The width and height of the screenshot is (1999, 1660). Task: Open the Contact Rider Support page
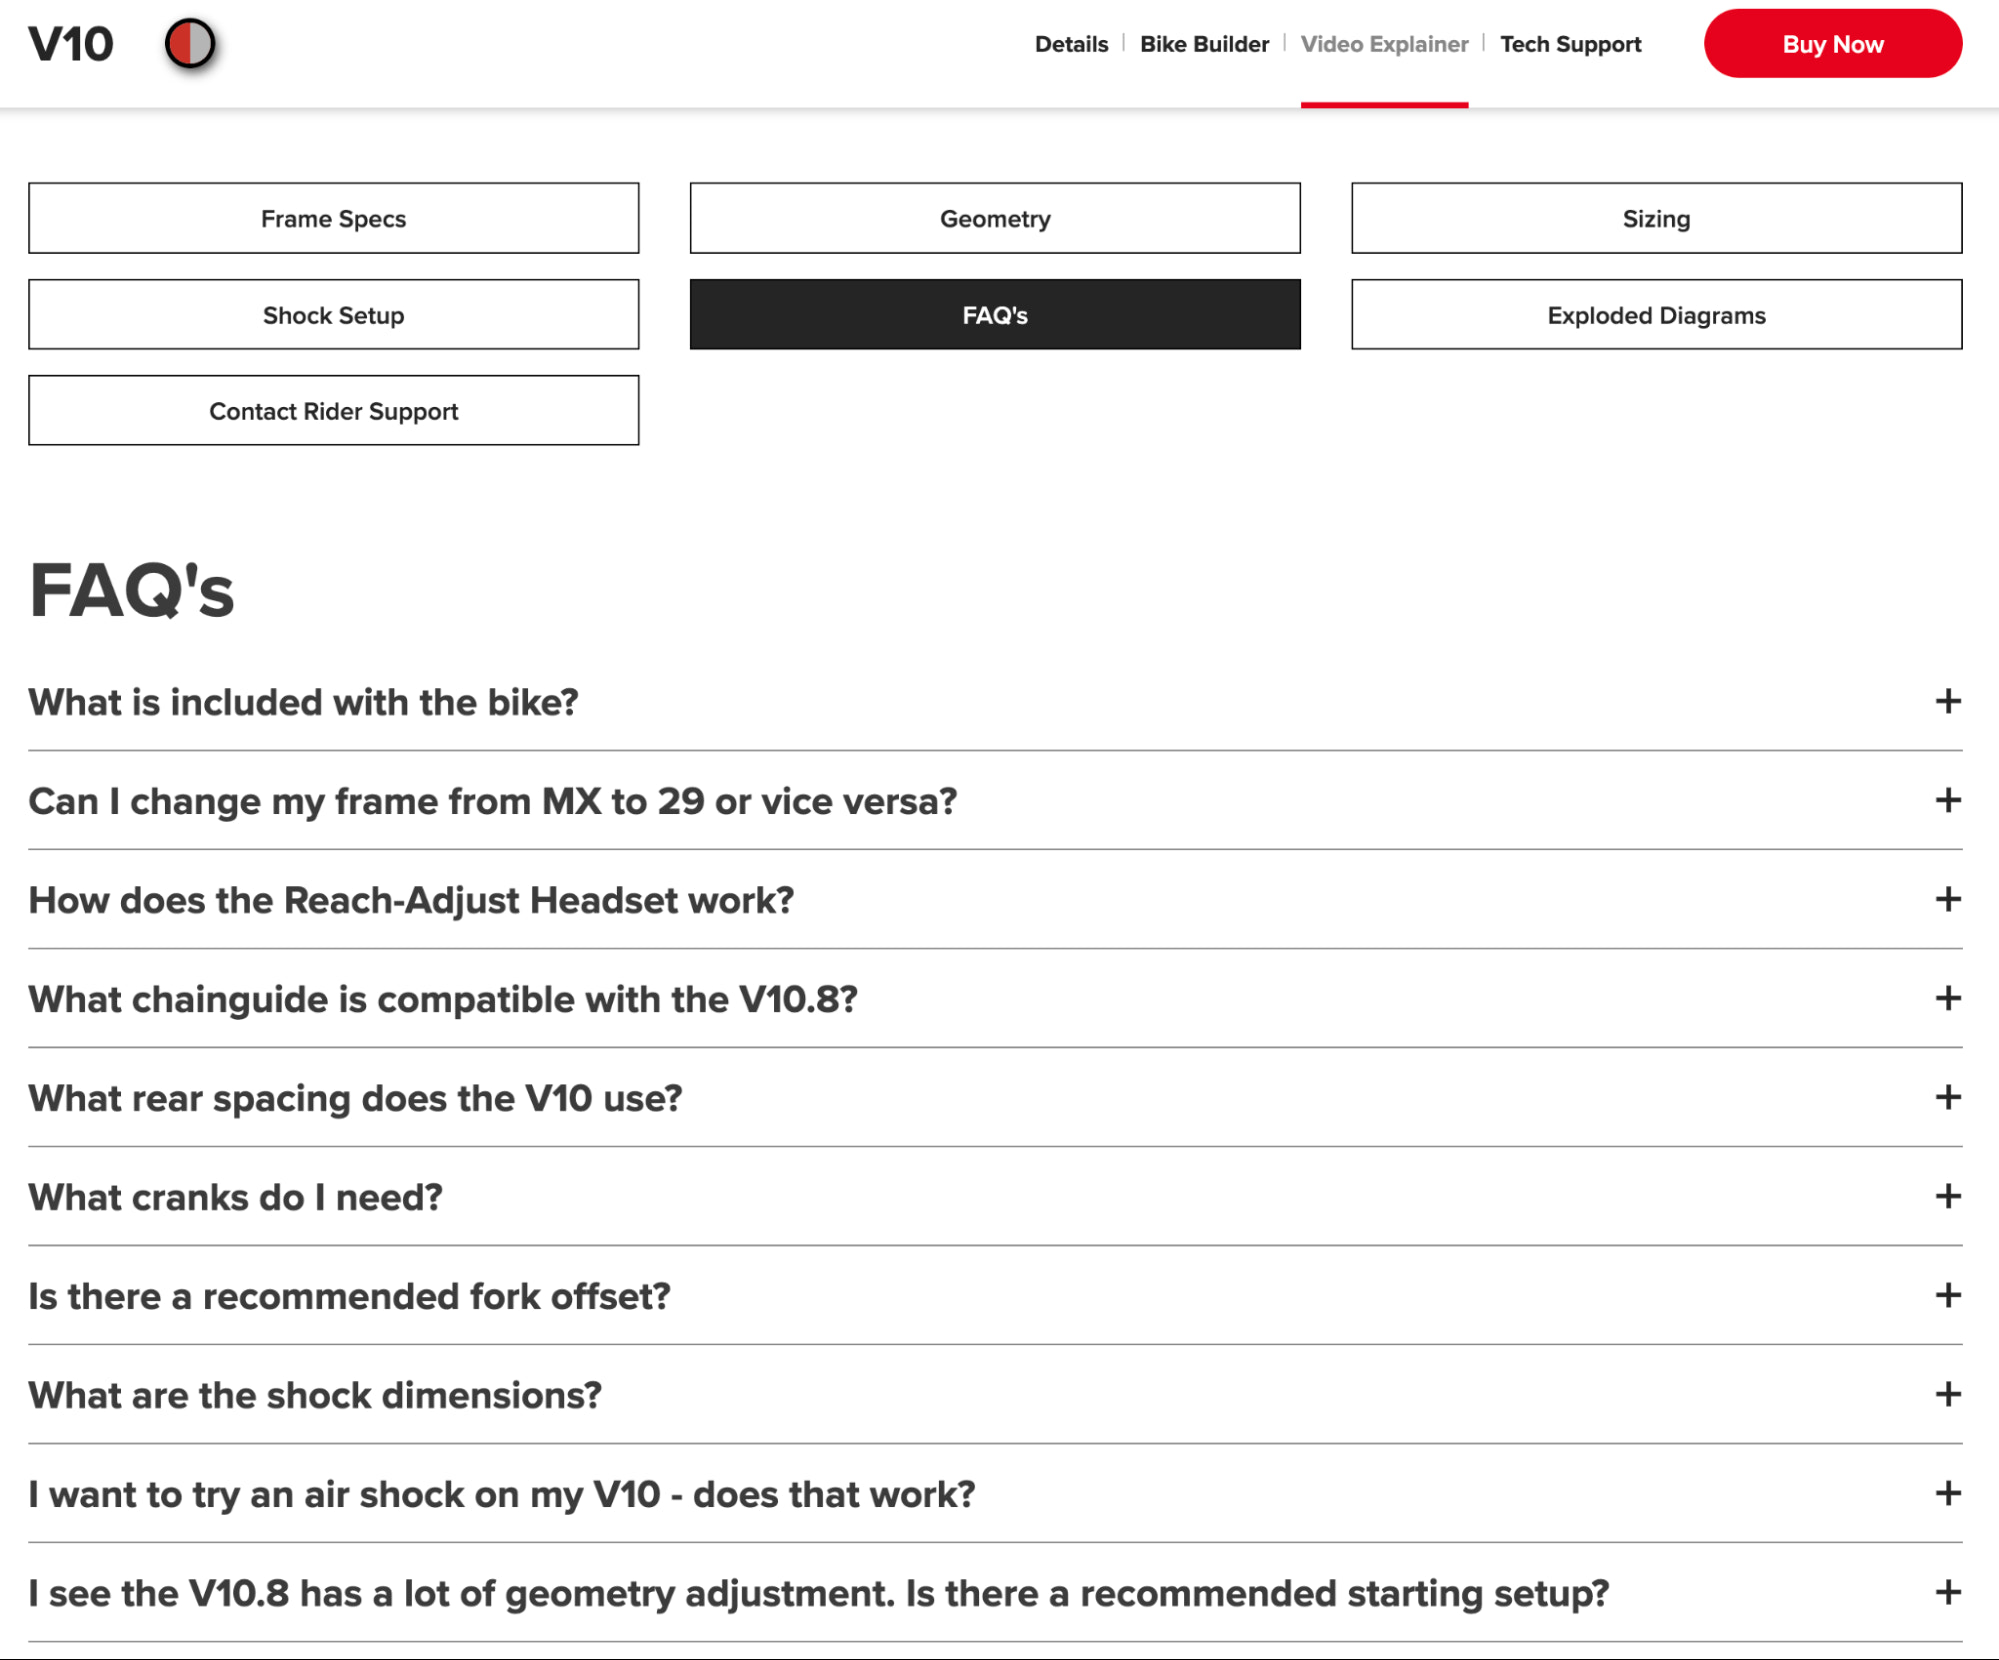point(334,410)
